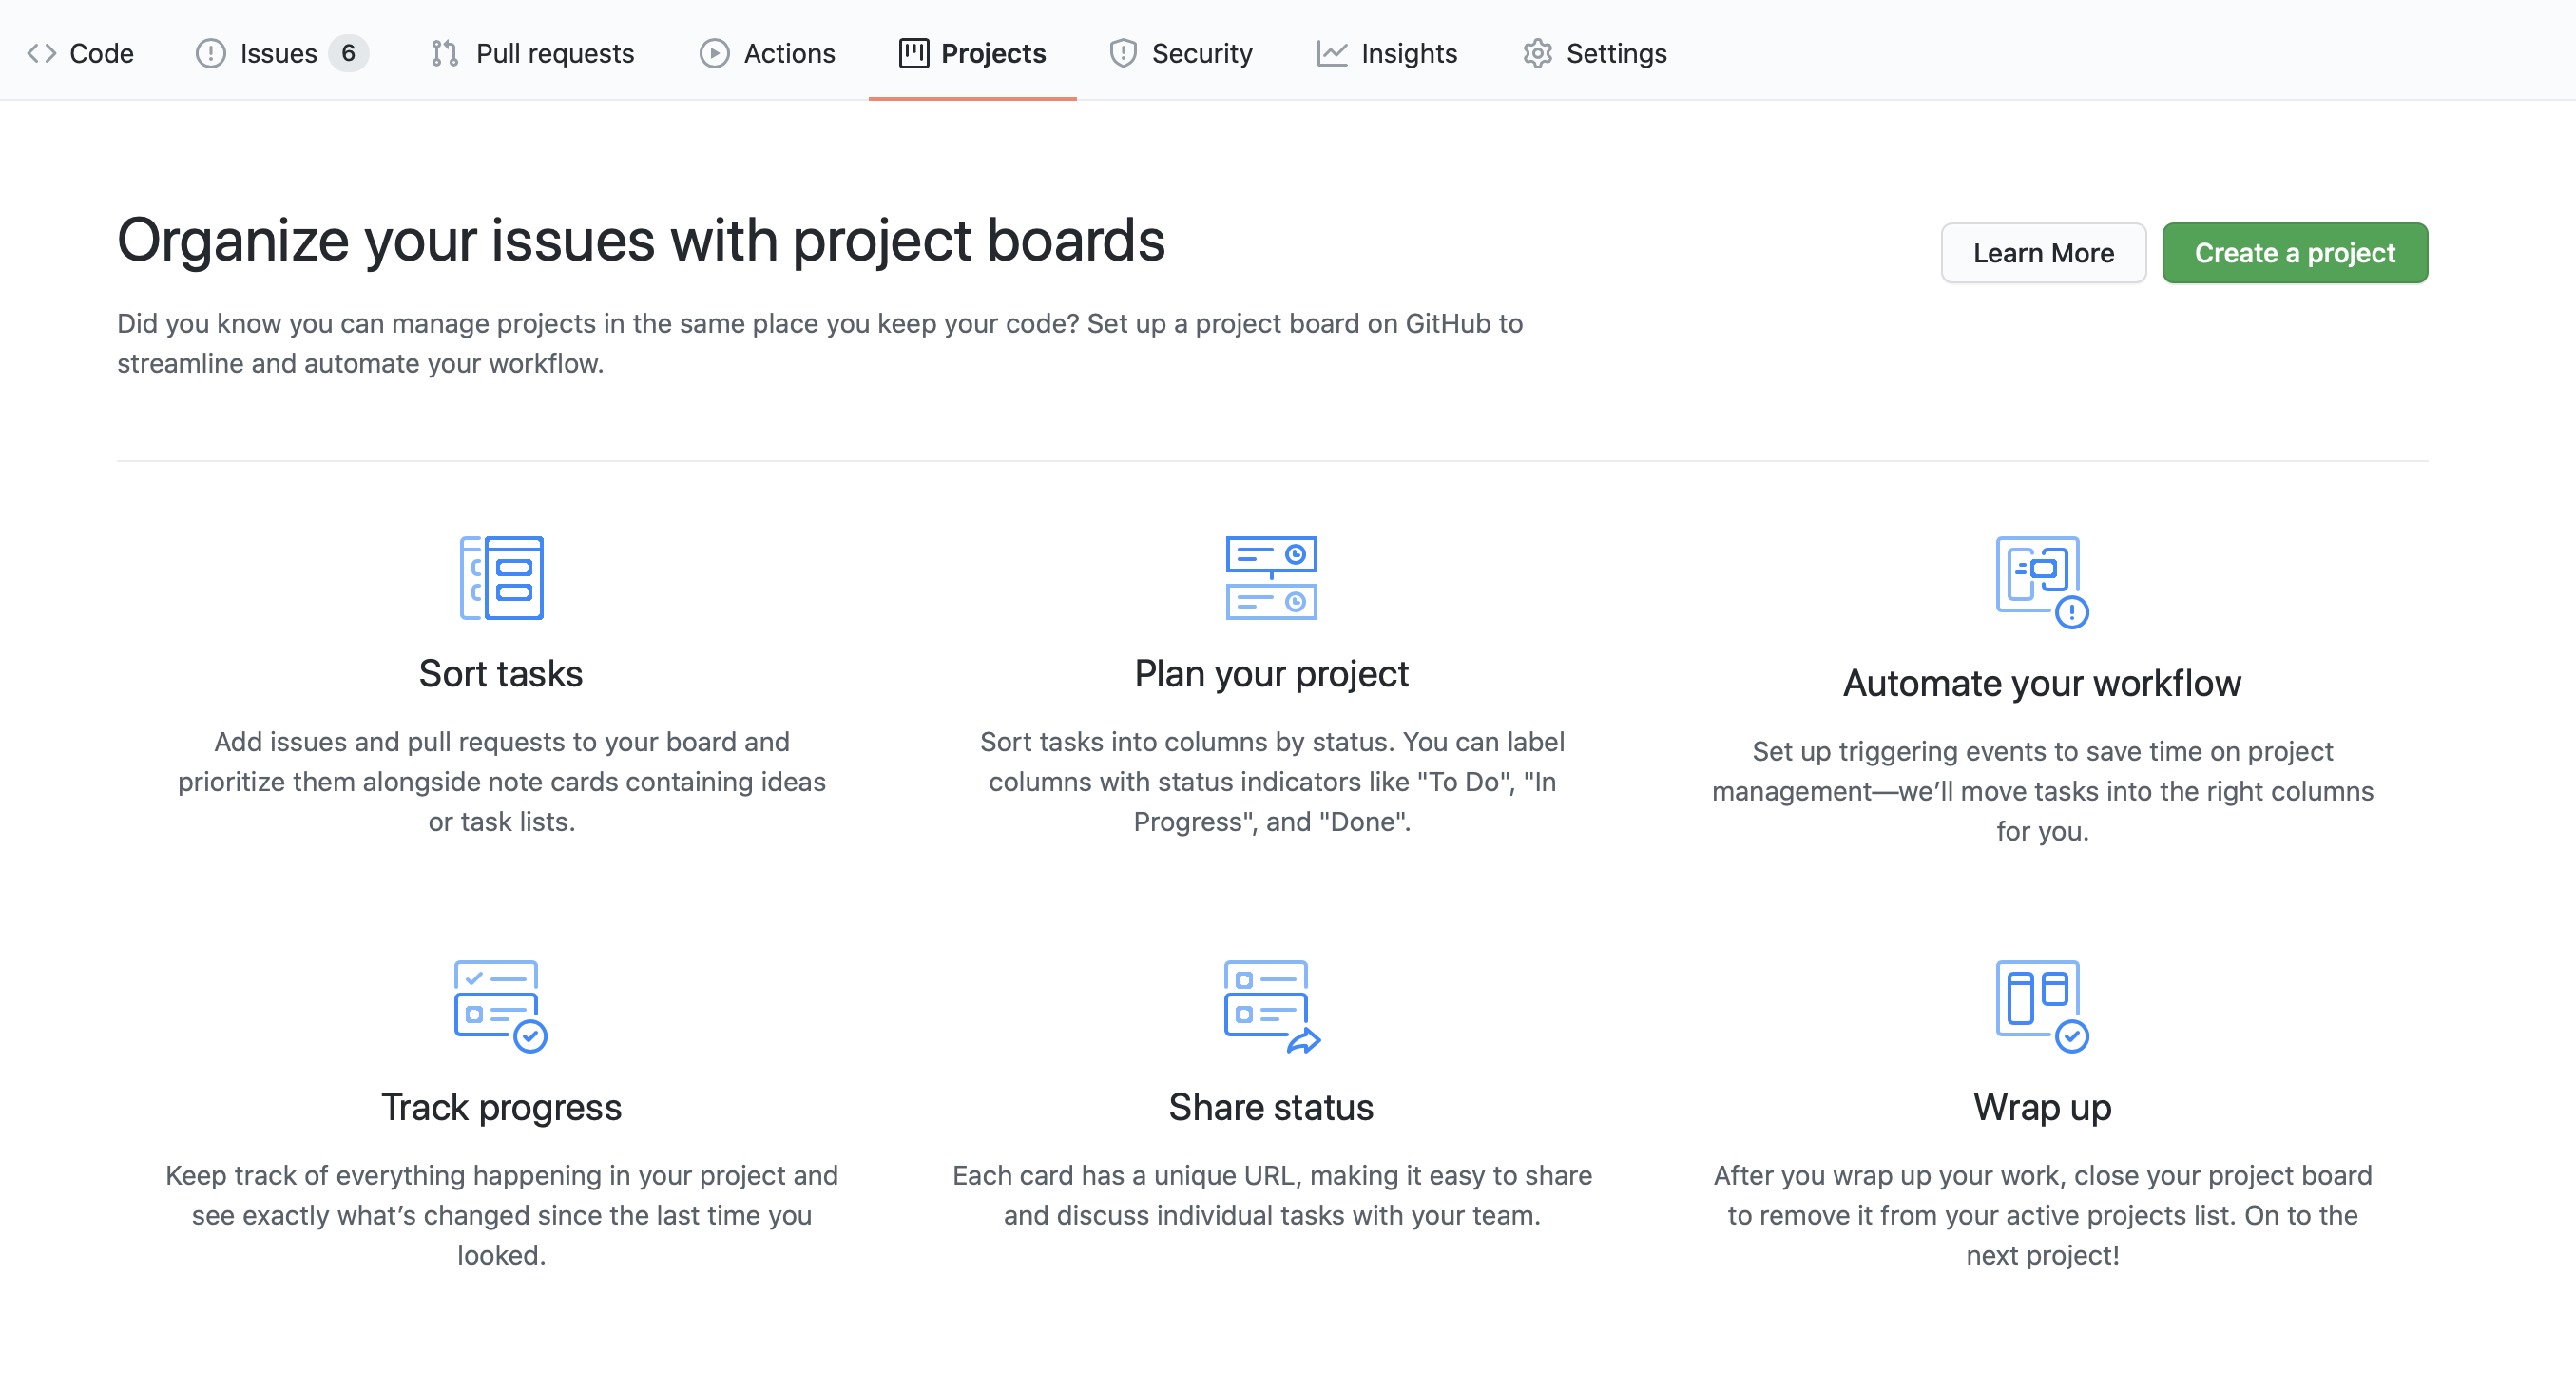Select the Projects tab

pyautogui.click(x=973, y=53)
